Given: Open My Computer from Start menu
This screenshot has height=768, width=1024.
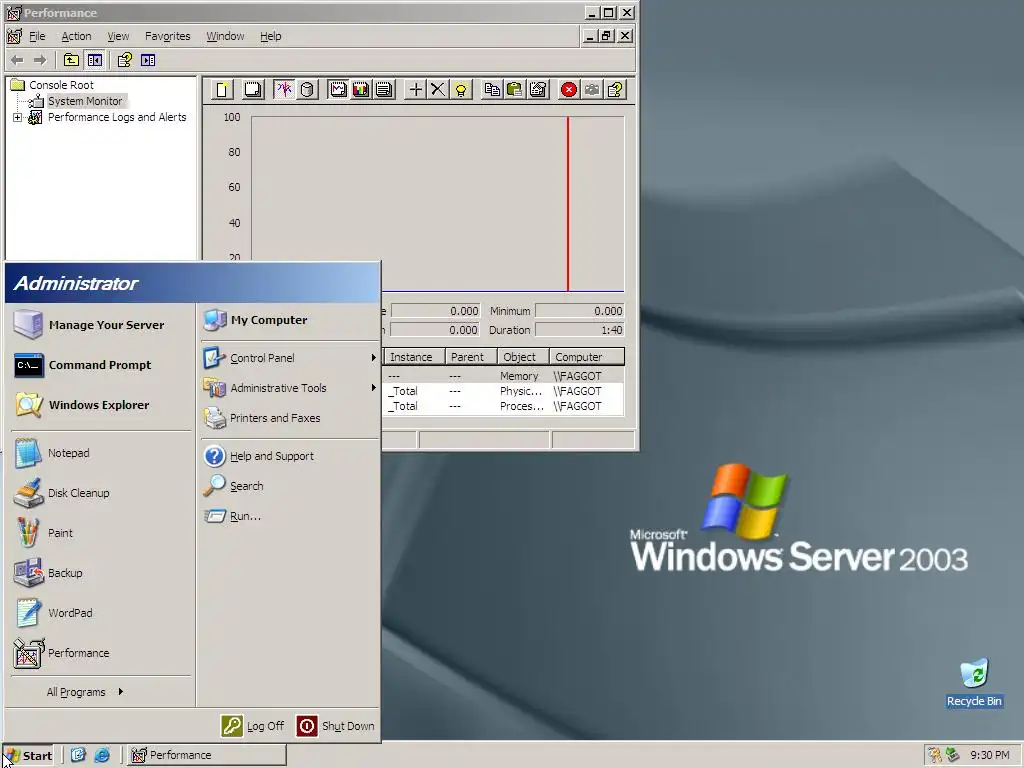Looking at the screenshot, I should [289, 320].
